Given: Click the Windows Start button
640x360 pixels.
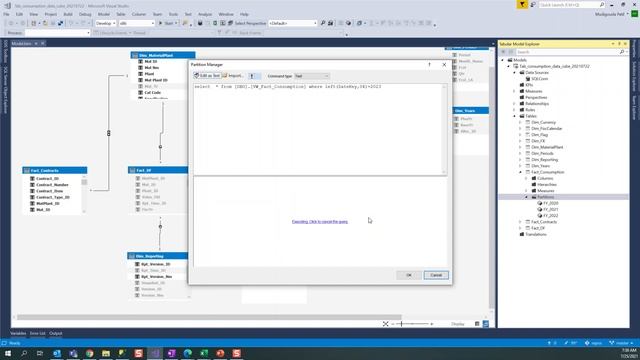Looking at the screenshot, I should pyautogui.click(x=7, y=353).
